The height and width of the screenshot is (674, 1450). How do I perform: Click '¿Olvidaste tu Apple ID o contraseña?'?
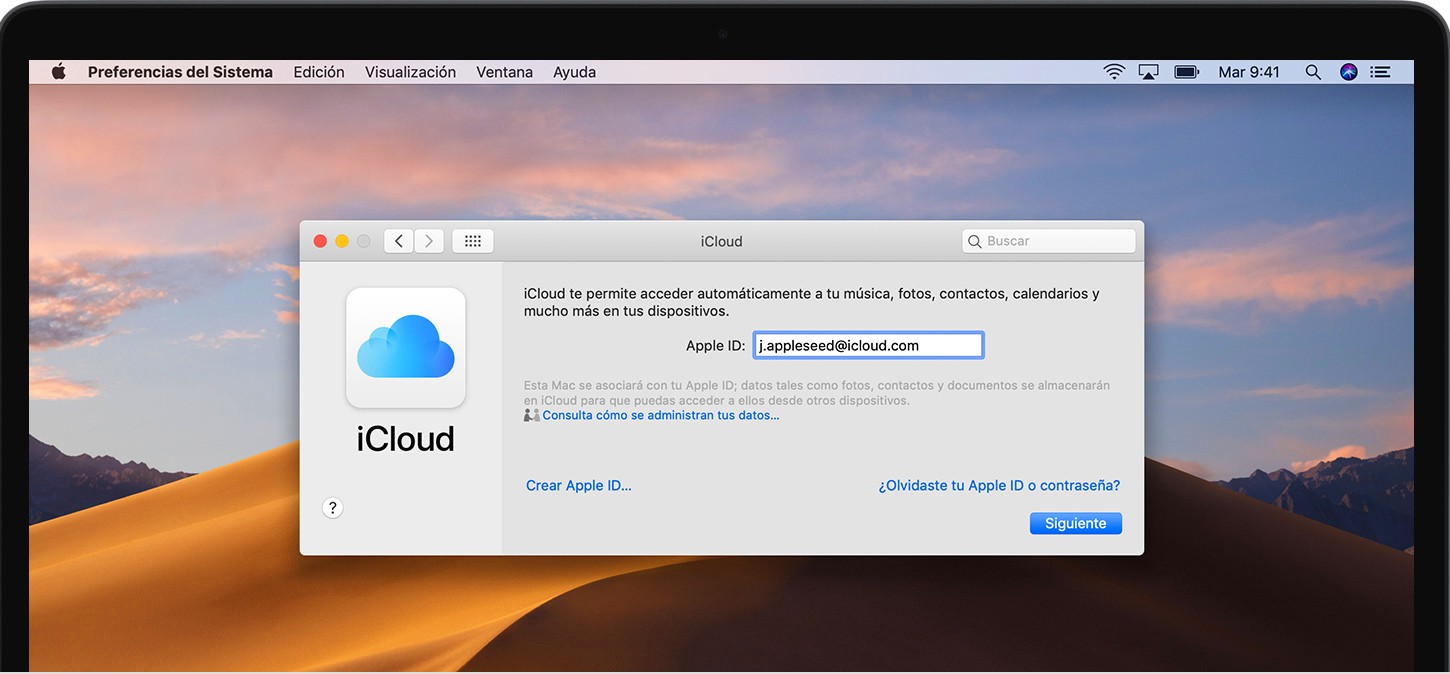click(999, 486)
